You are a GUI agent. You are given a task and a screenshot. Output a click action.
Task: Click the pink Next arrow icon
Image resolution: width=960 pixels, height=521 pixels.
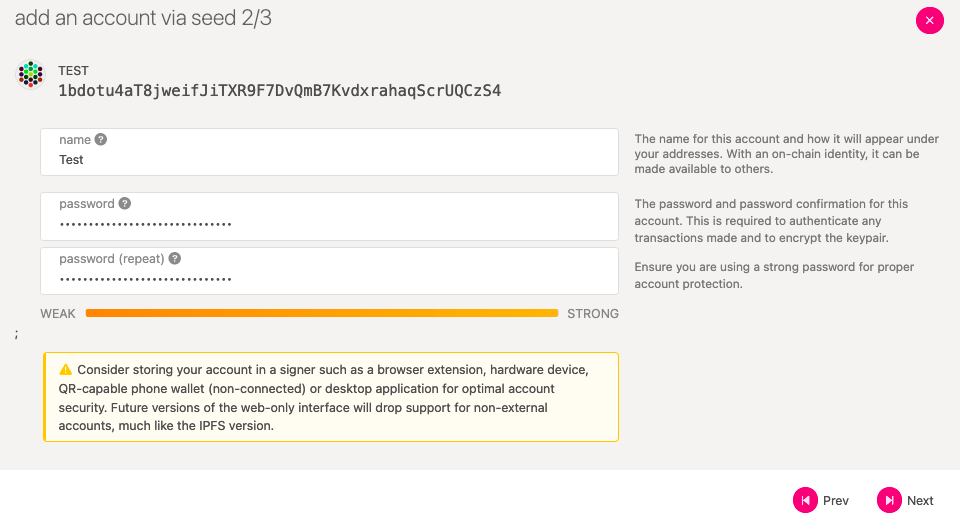[x=889, y=500]
